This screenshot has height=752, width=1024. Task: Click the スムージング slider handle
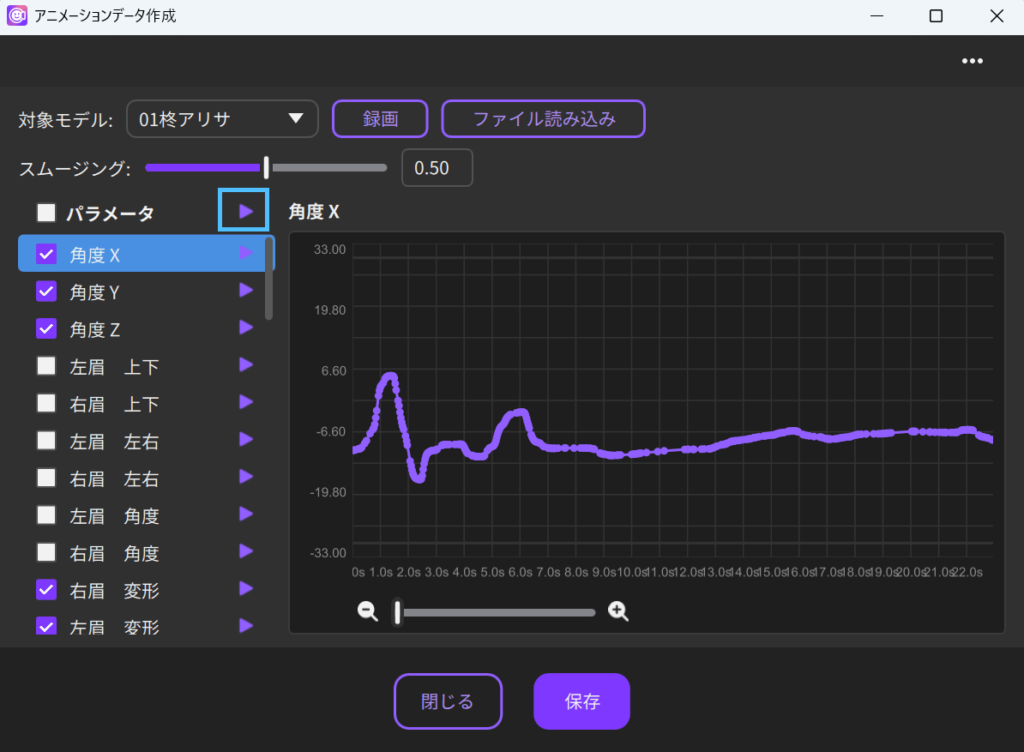coord(266,168)
